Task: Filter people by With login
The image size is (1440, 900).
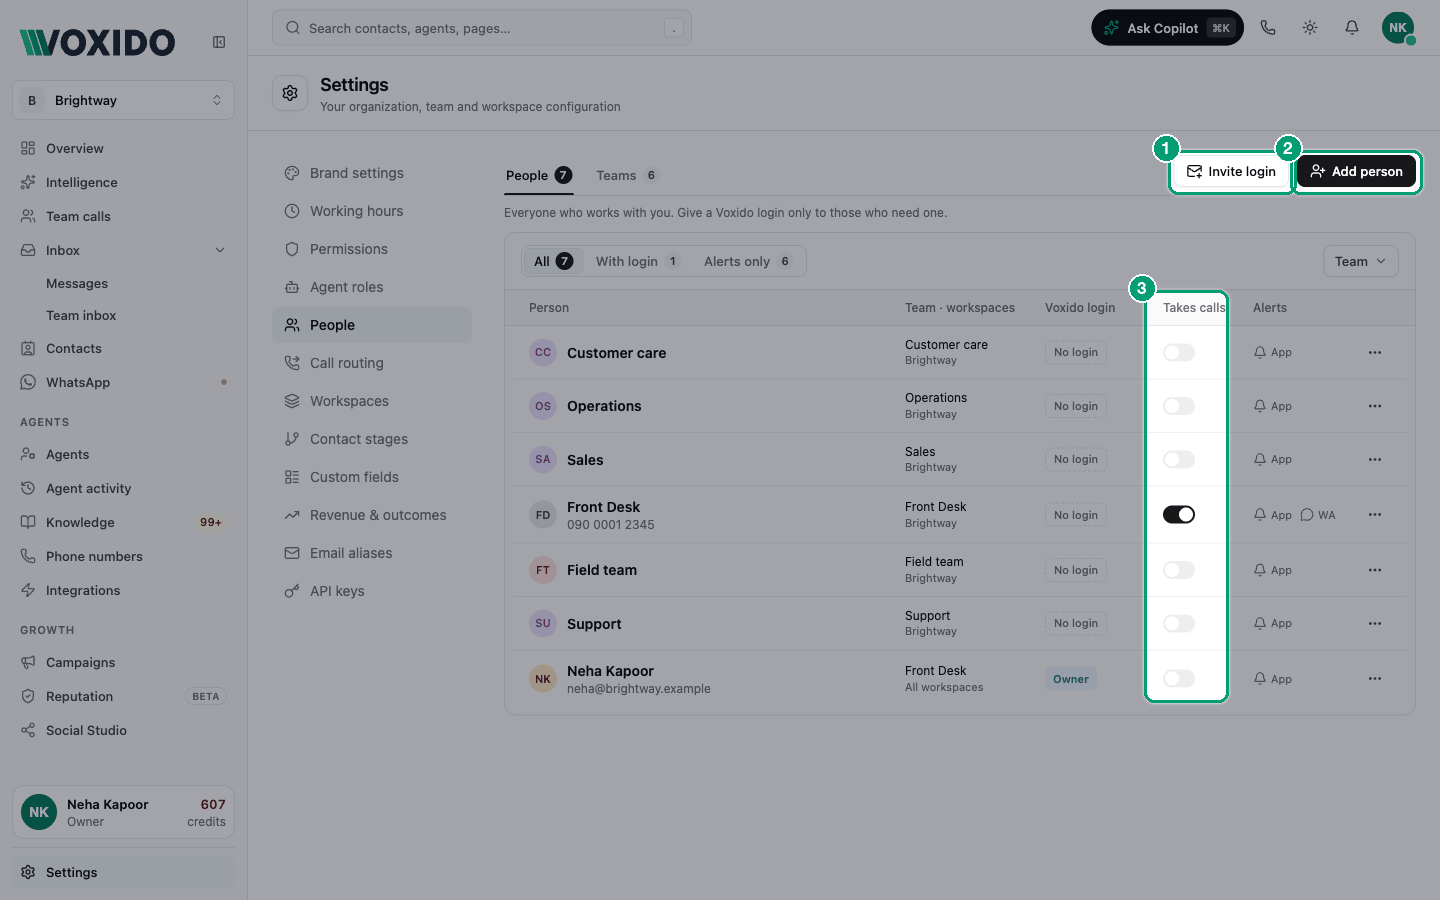Action: click(637, 262)
